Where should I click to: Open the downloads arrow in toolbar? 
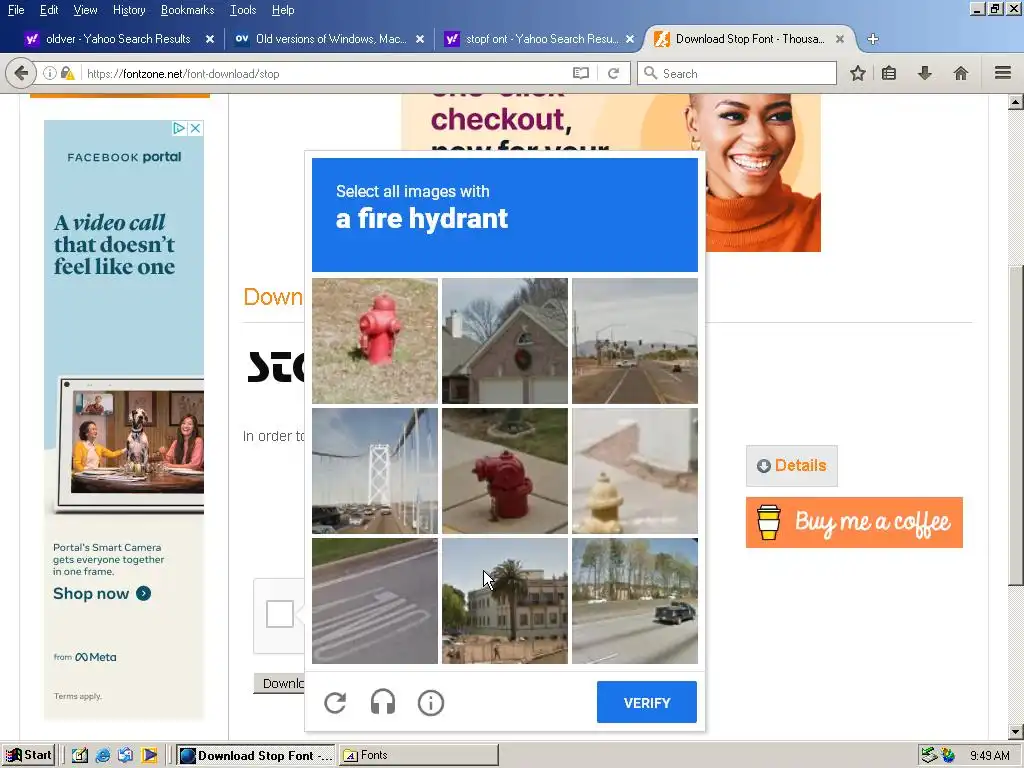925,73
